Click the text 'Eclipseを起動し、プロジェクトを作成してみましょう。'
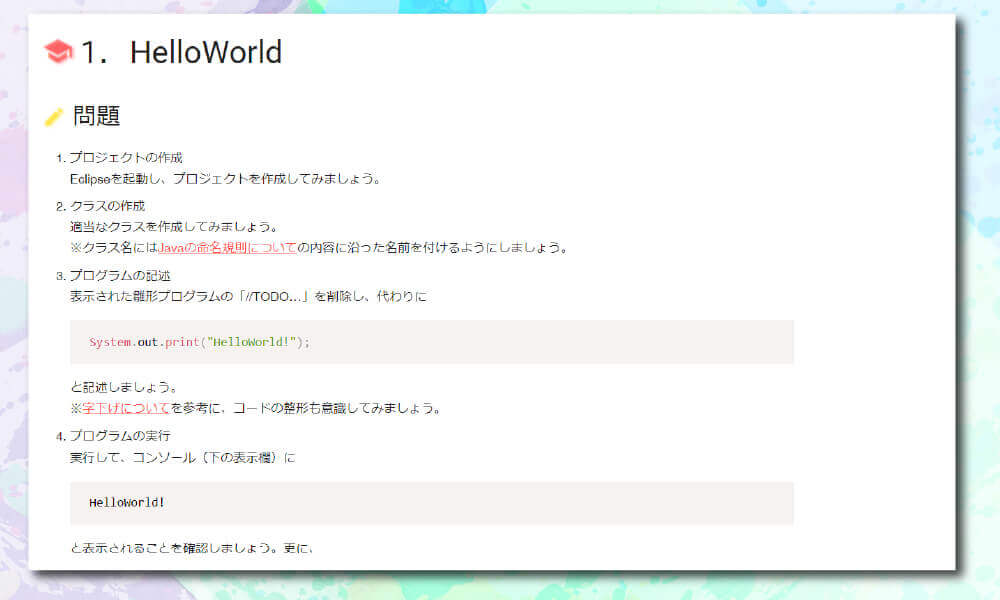1000x600 pixels. click(225, 179)
